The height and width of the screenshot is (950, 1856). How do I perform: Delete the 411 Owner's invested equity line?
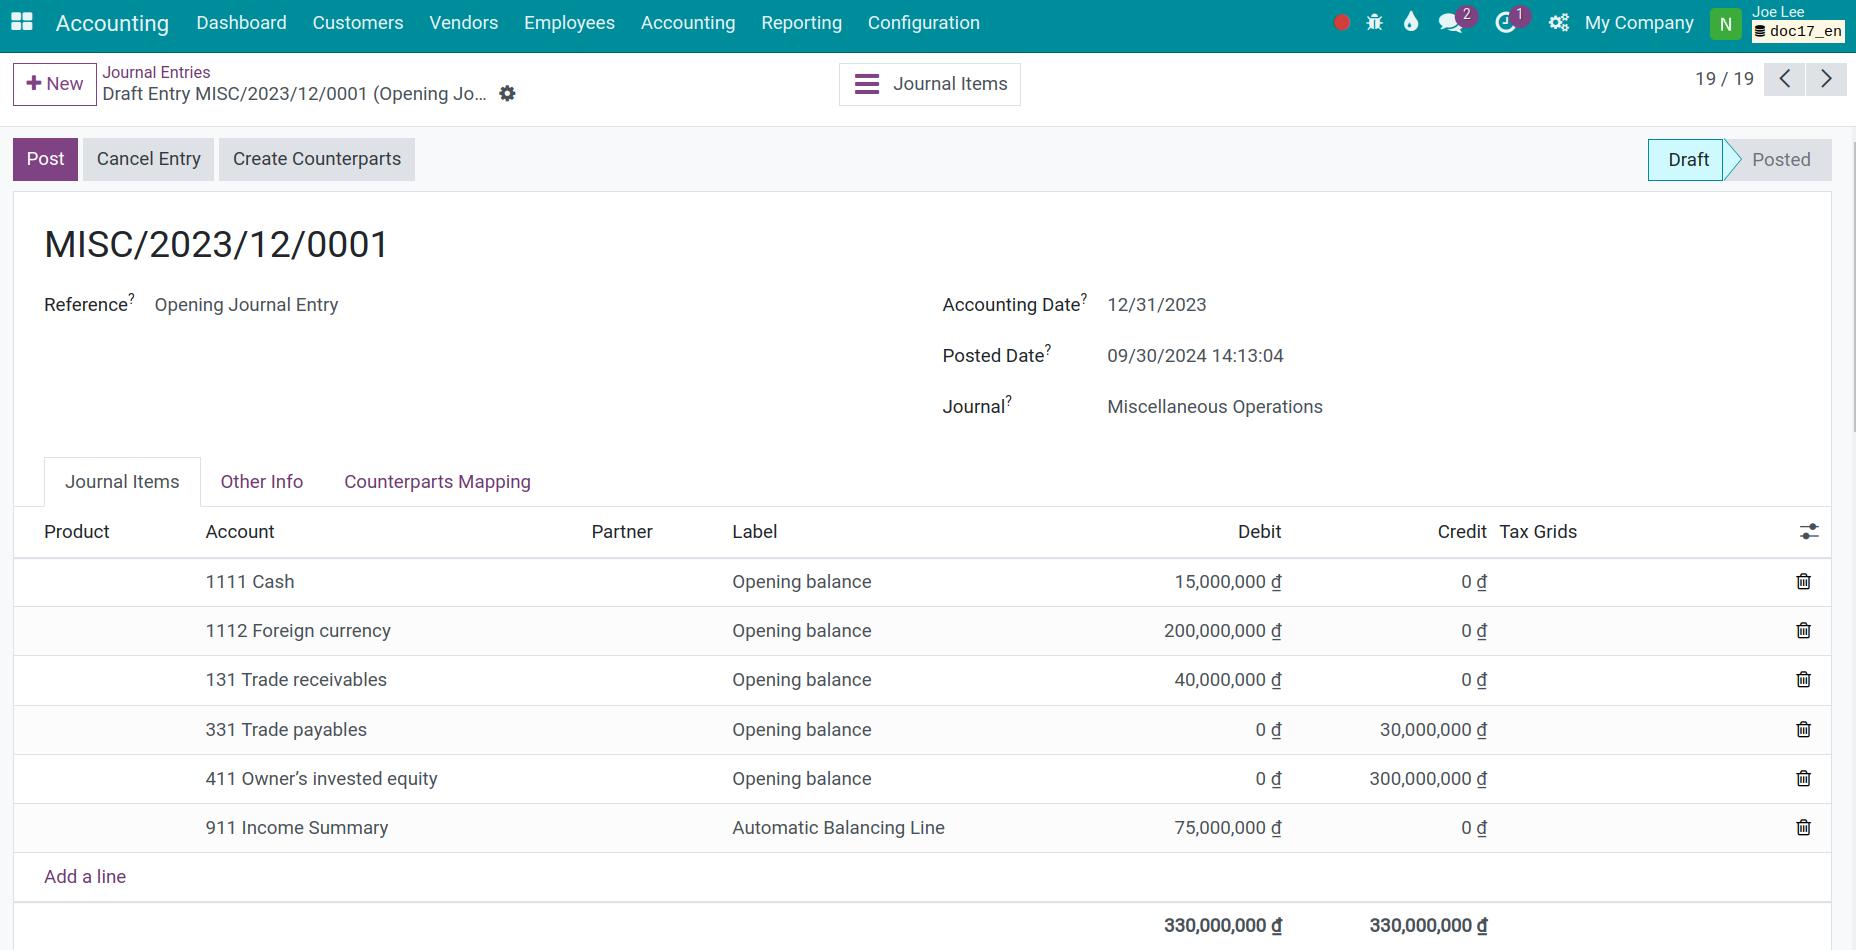(x=1803, y=779)
